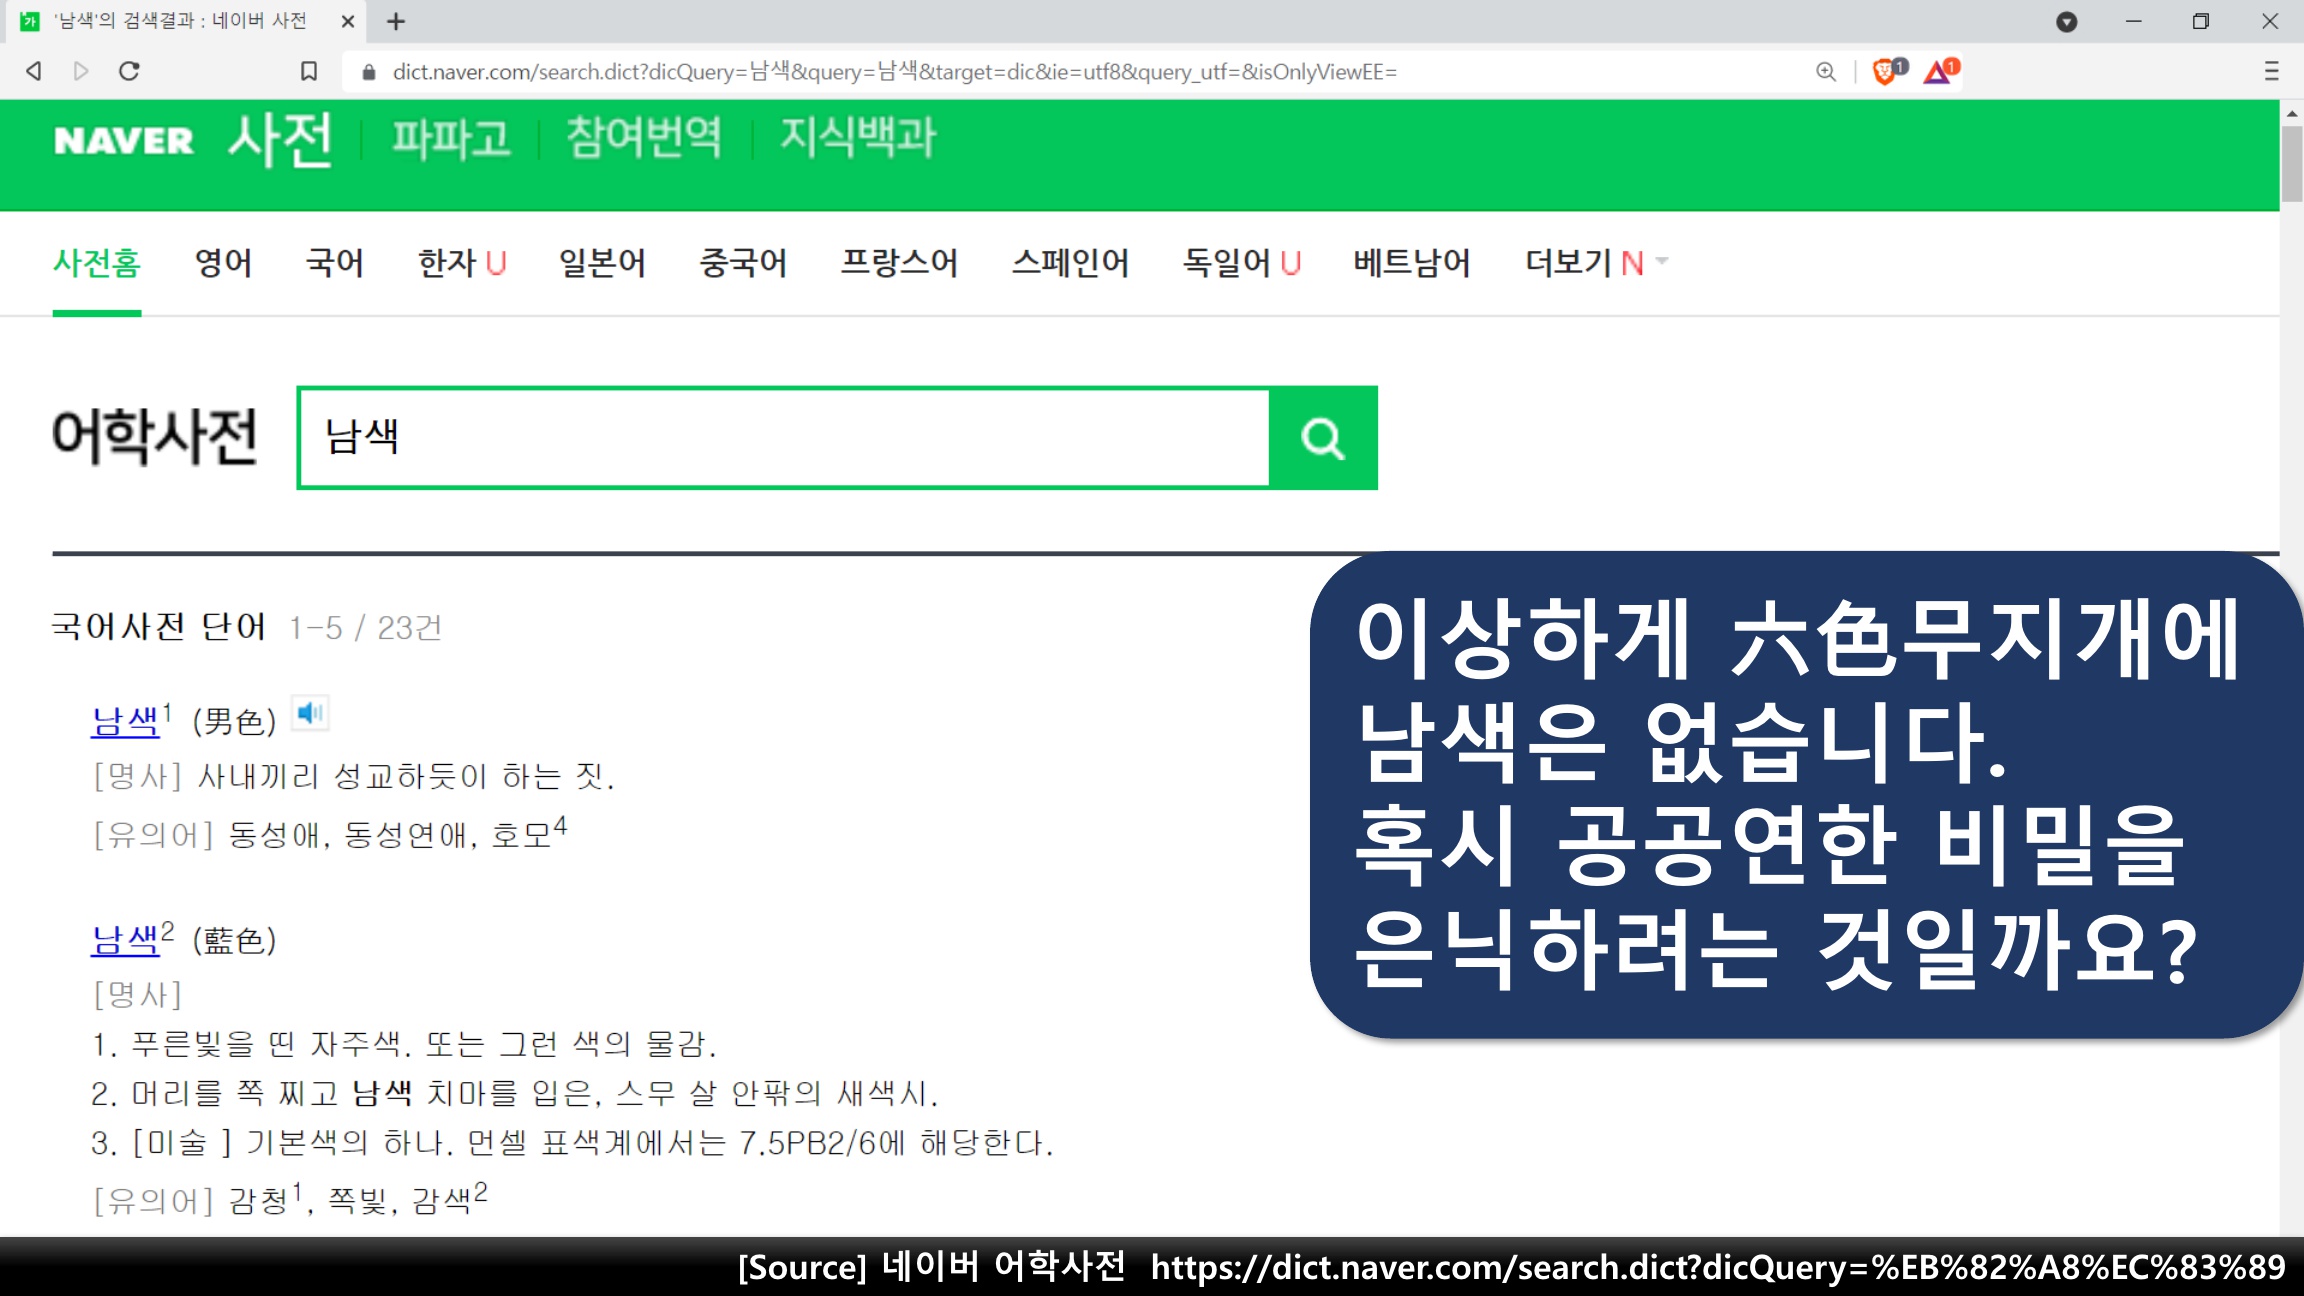
Task: Click the green search magnifier button
Action: click(x=1322, y=438)
